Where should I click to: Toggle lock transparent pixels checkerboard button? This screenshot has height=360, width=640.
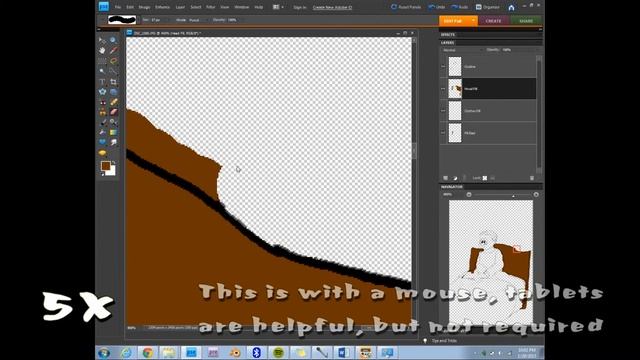tap(485, 178)
